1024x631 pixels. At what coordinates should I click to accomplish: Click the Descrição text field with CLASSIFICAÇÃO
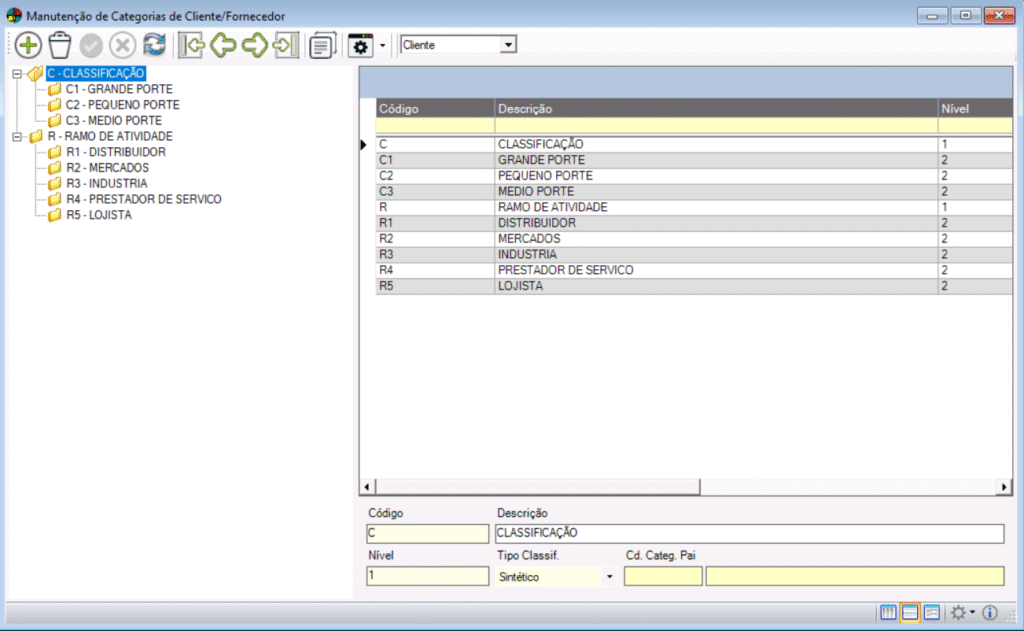pyautogui.click(x=748, y=533)
